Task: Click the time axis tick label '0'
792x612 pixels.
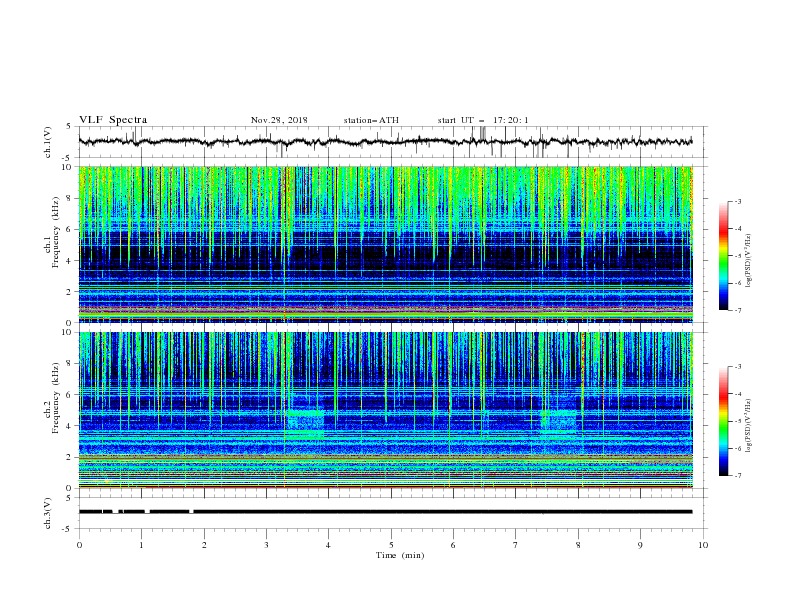Action: 79,545
